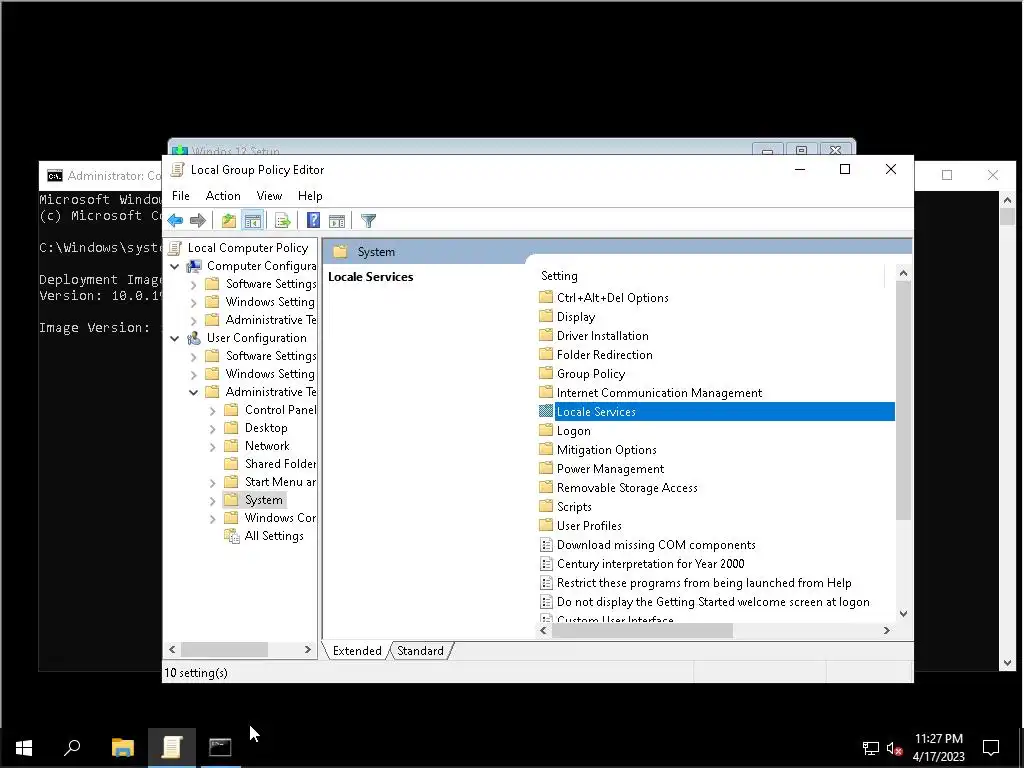Viewport: 1024px width, 768px height.
Task: Collapse the Computer Configuration node
Action: click(174, 266)
